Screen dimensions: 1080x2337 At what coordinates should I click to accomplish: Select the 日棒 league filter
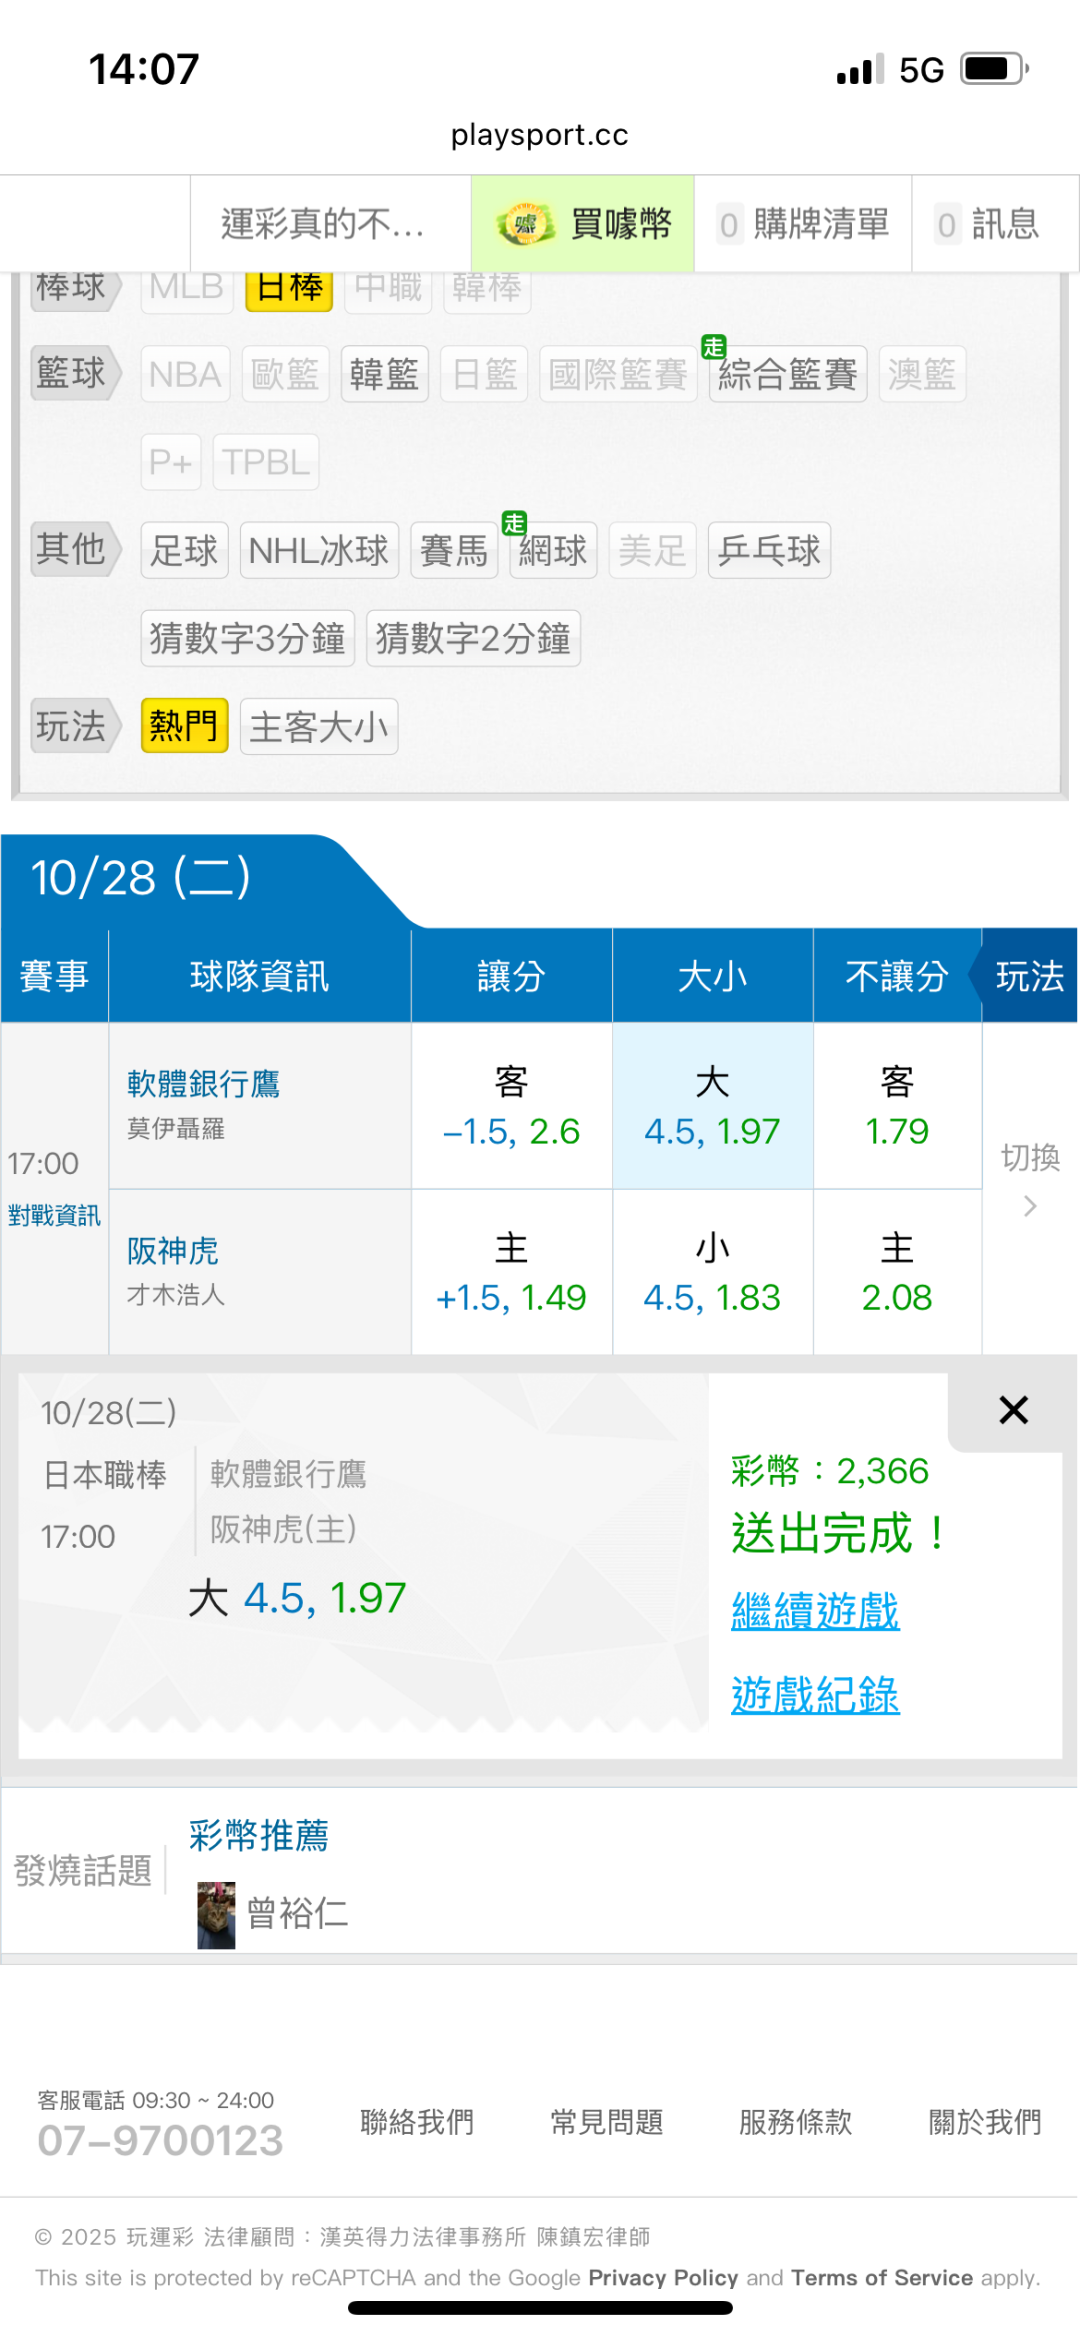click(x=289, y=288)
